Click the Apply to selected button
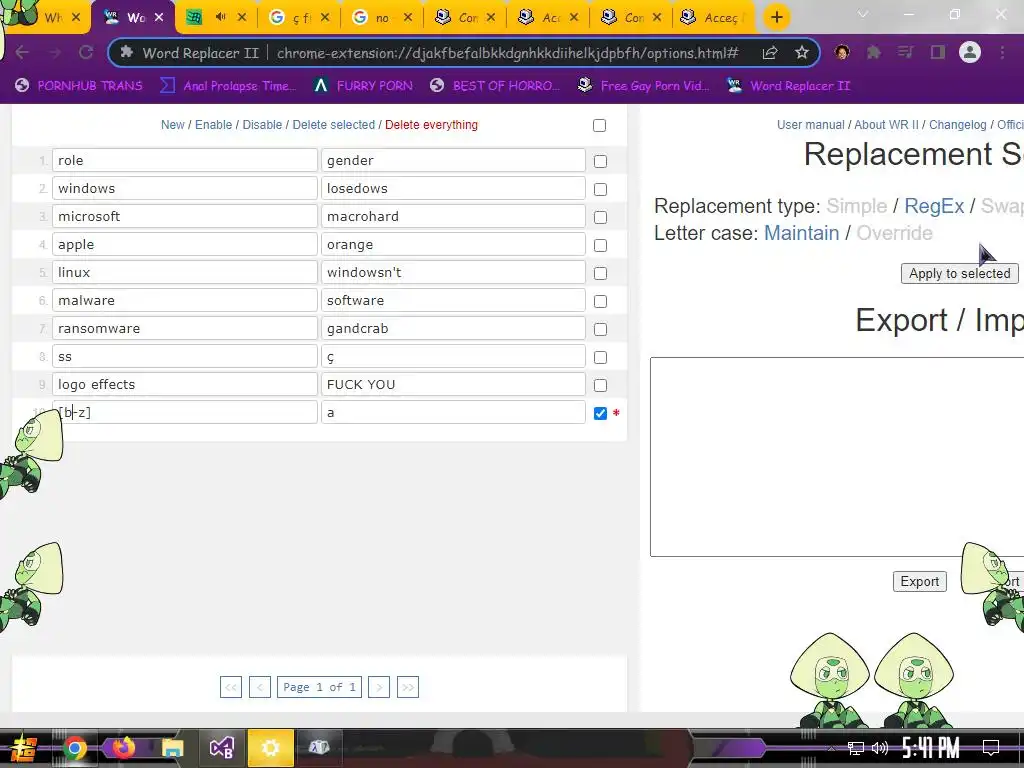This screenshot has width=1024, height=768. 959,274
